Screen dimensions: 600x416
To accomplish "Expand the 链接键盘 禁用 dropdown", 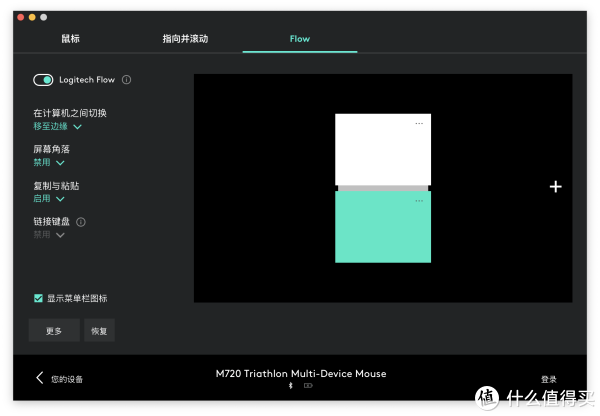I will (49, 235).
